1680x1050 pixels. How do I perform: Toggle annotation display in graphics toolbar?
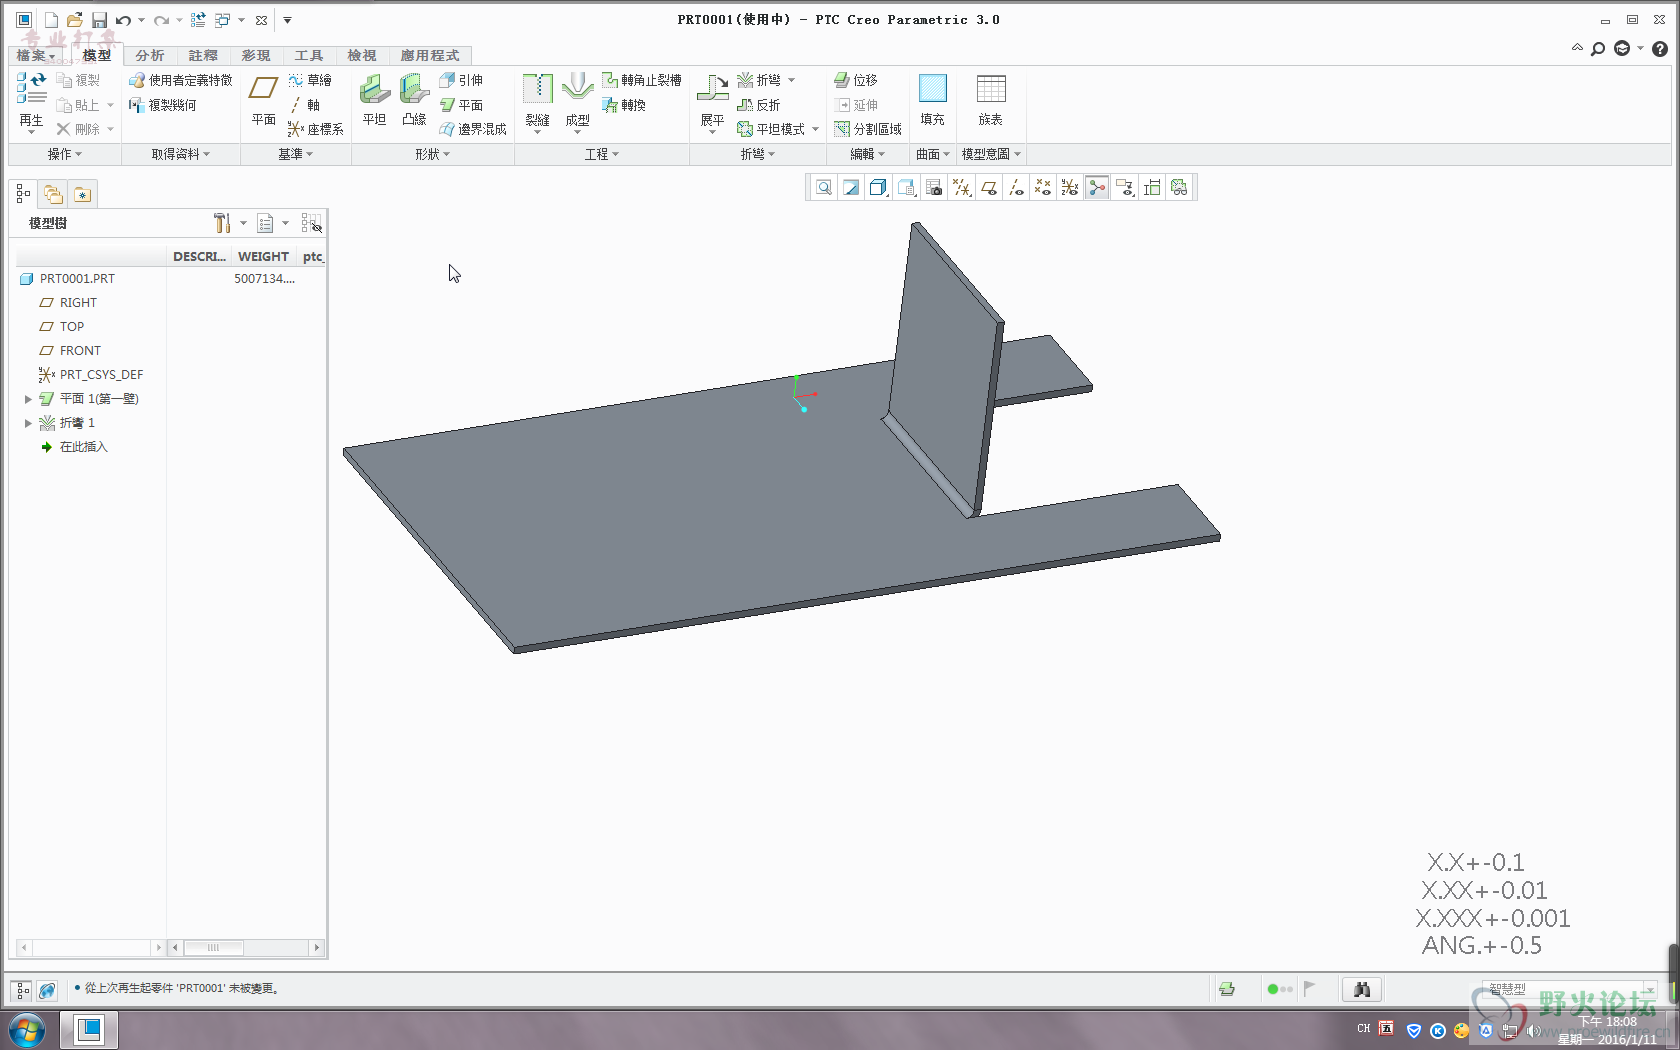coord(1124,188)
